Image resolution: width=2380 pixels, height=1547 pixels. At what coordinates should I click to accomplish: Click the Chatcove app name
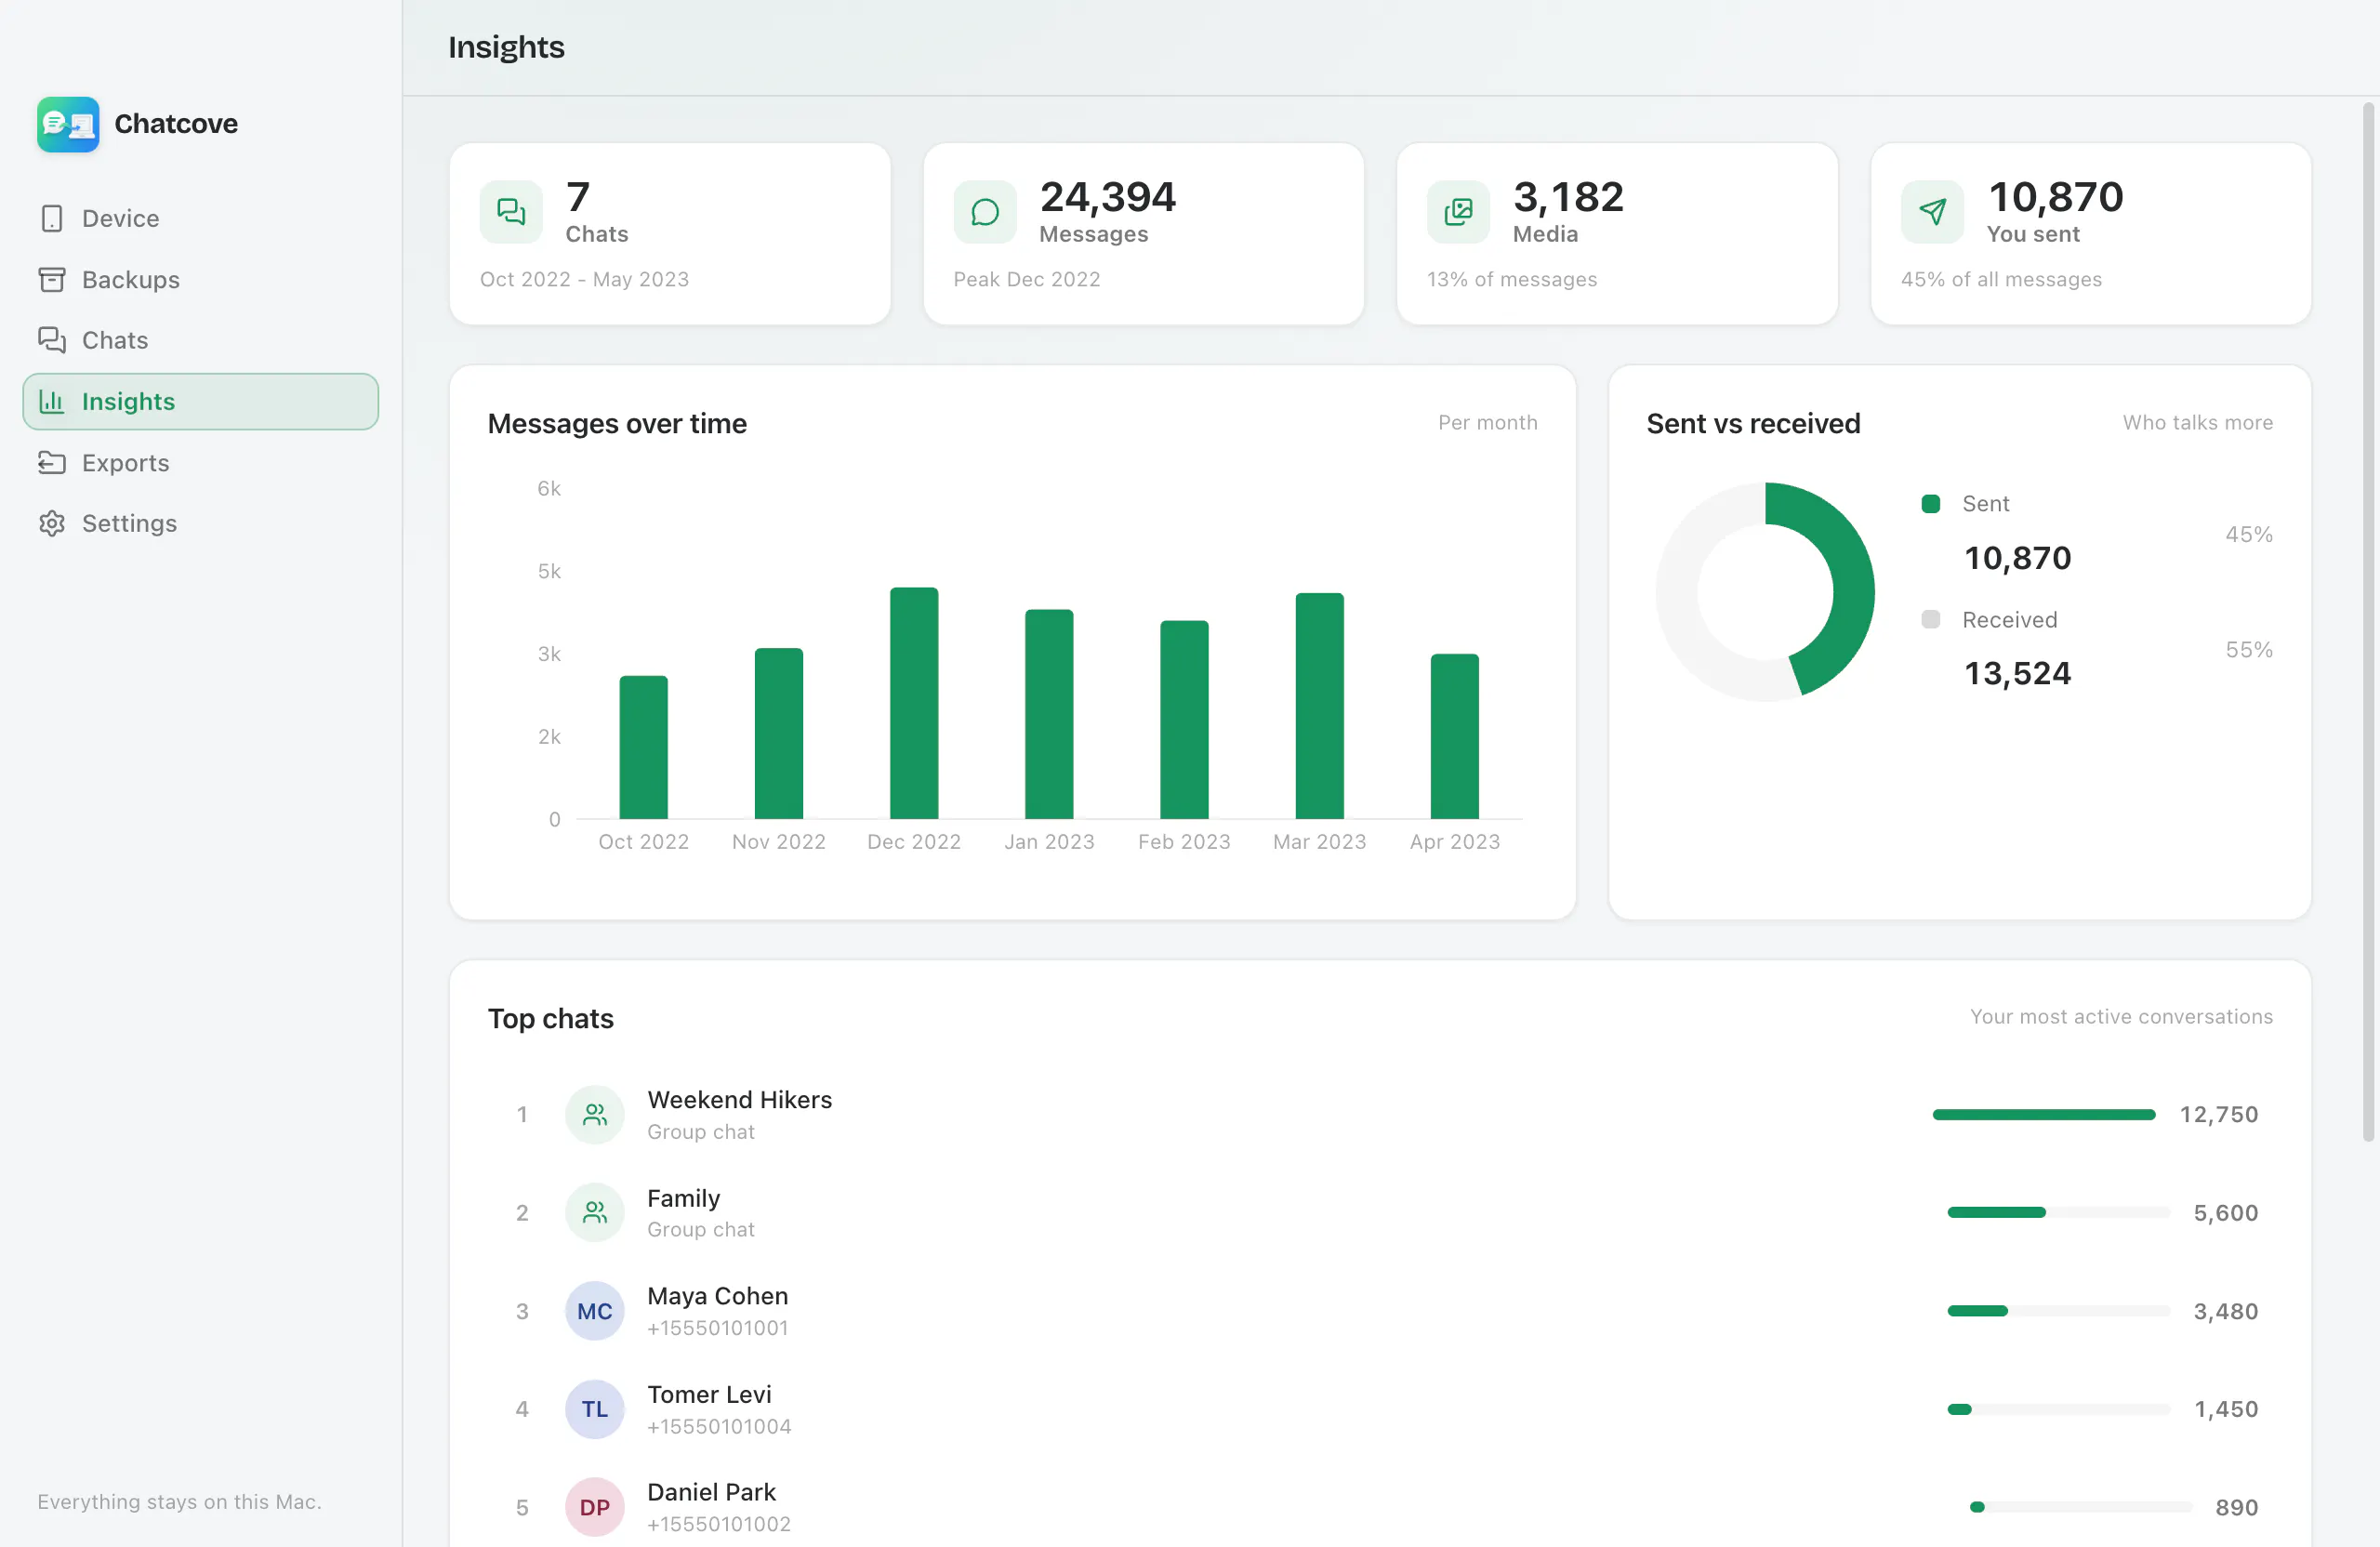pos(176,124)
